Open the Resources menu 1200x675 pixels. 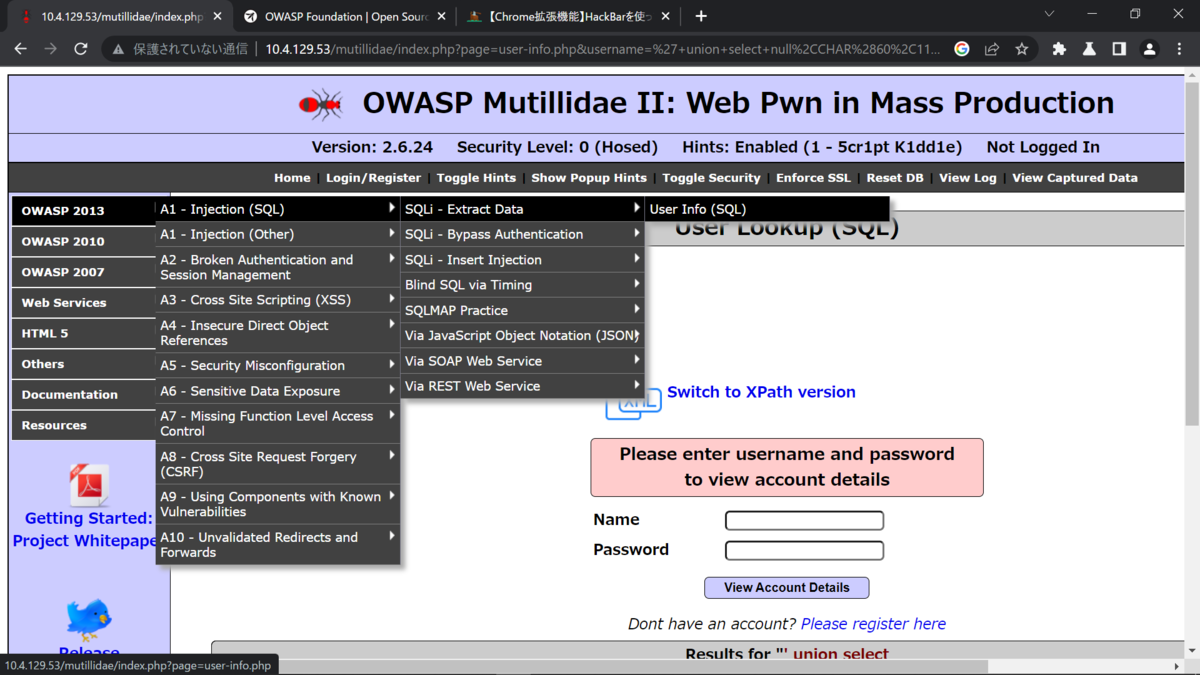(84, 425)
